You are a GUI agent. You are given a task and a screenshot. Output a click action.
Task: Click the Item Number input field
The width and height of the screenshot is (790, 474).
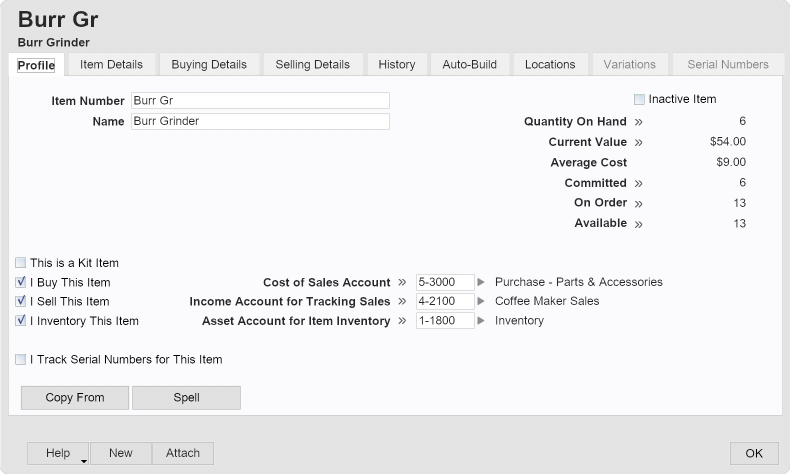coord(260,101)
